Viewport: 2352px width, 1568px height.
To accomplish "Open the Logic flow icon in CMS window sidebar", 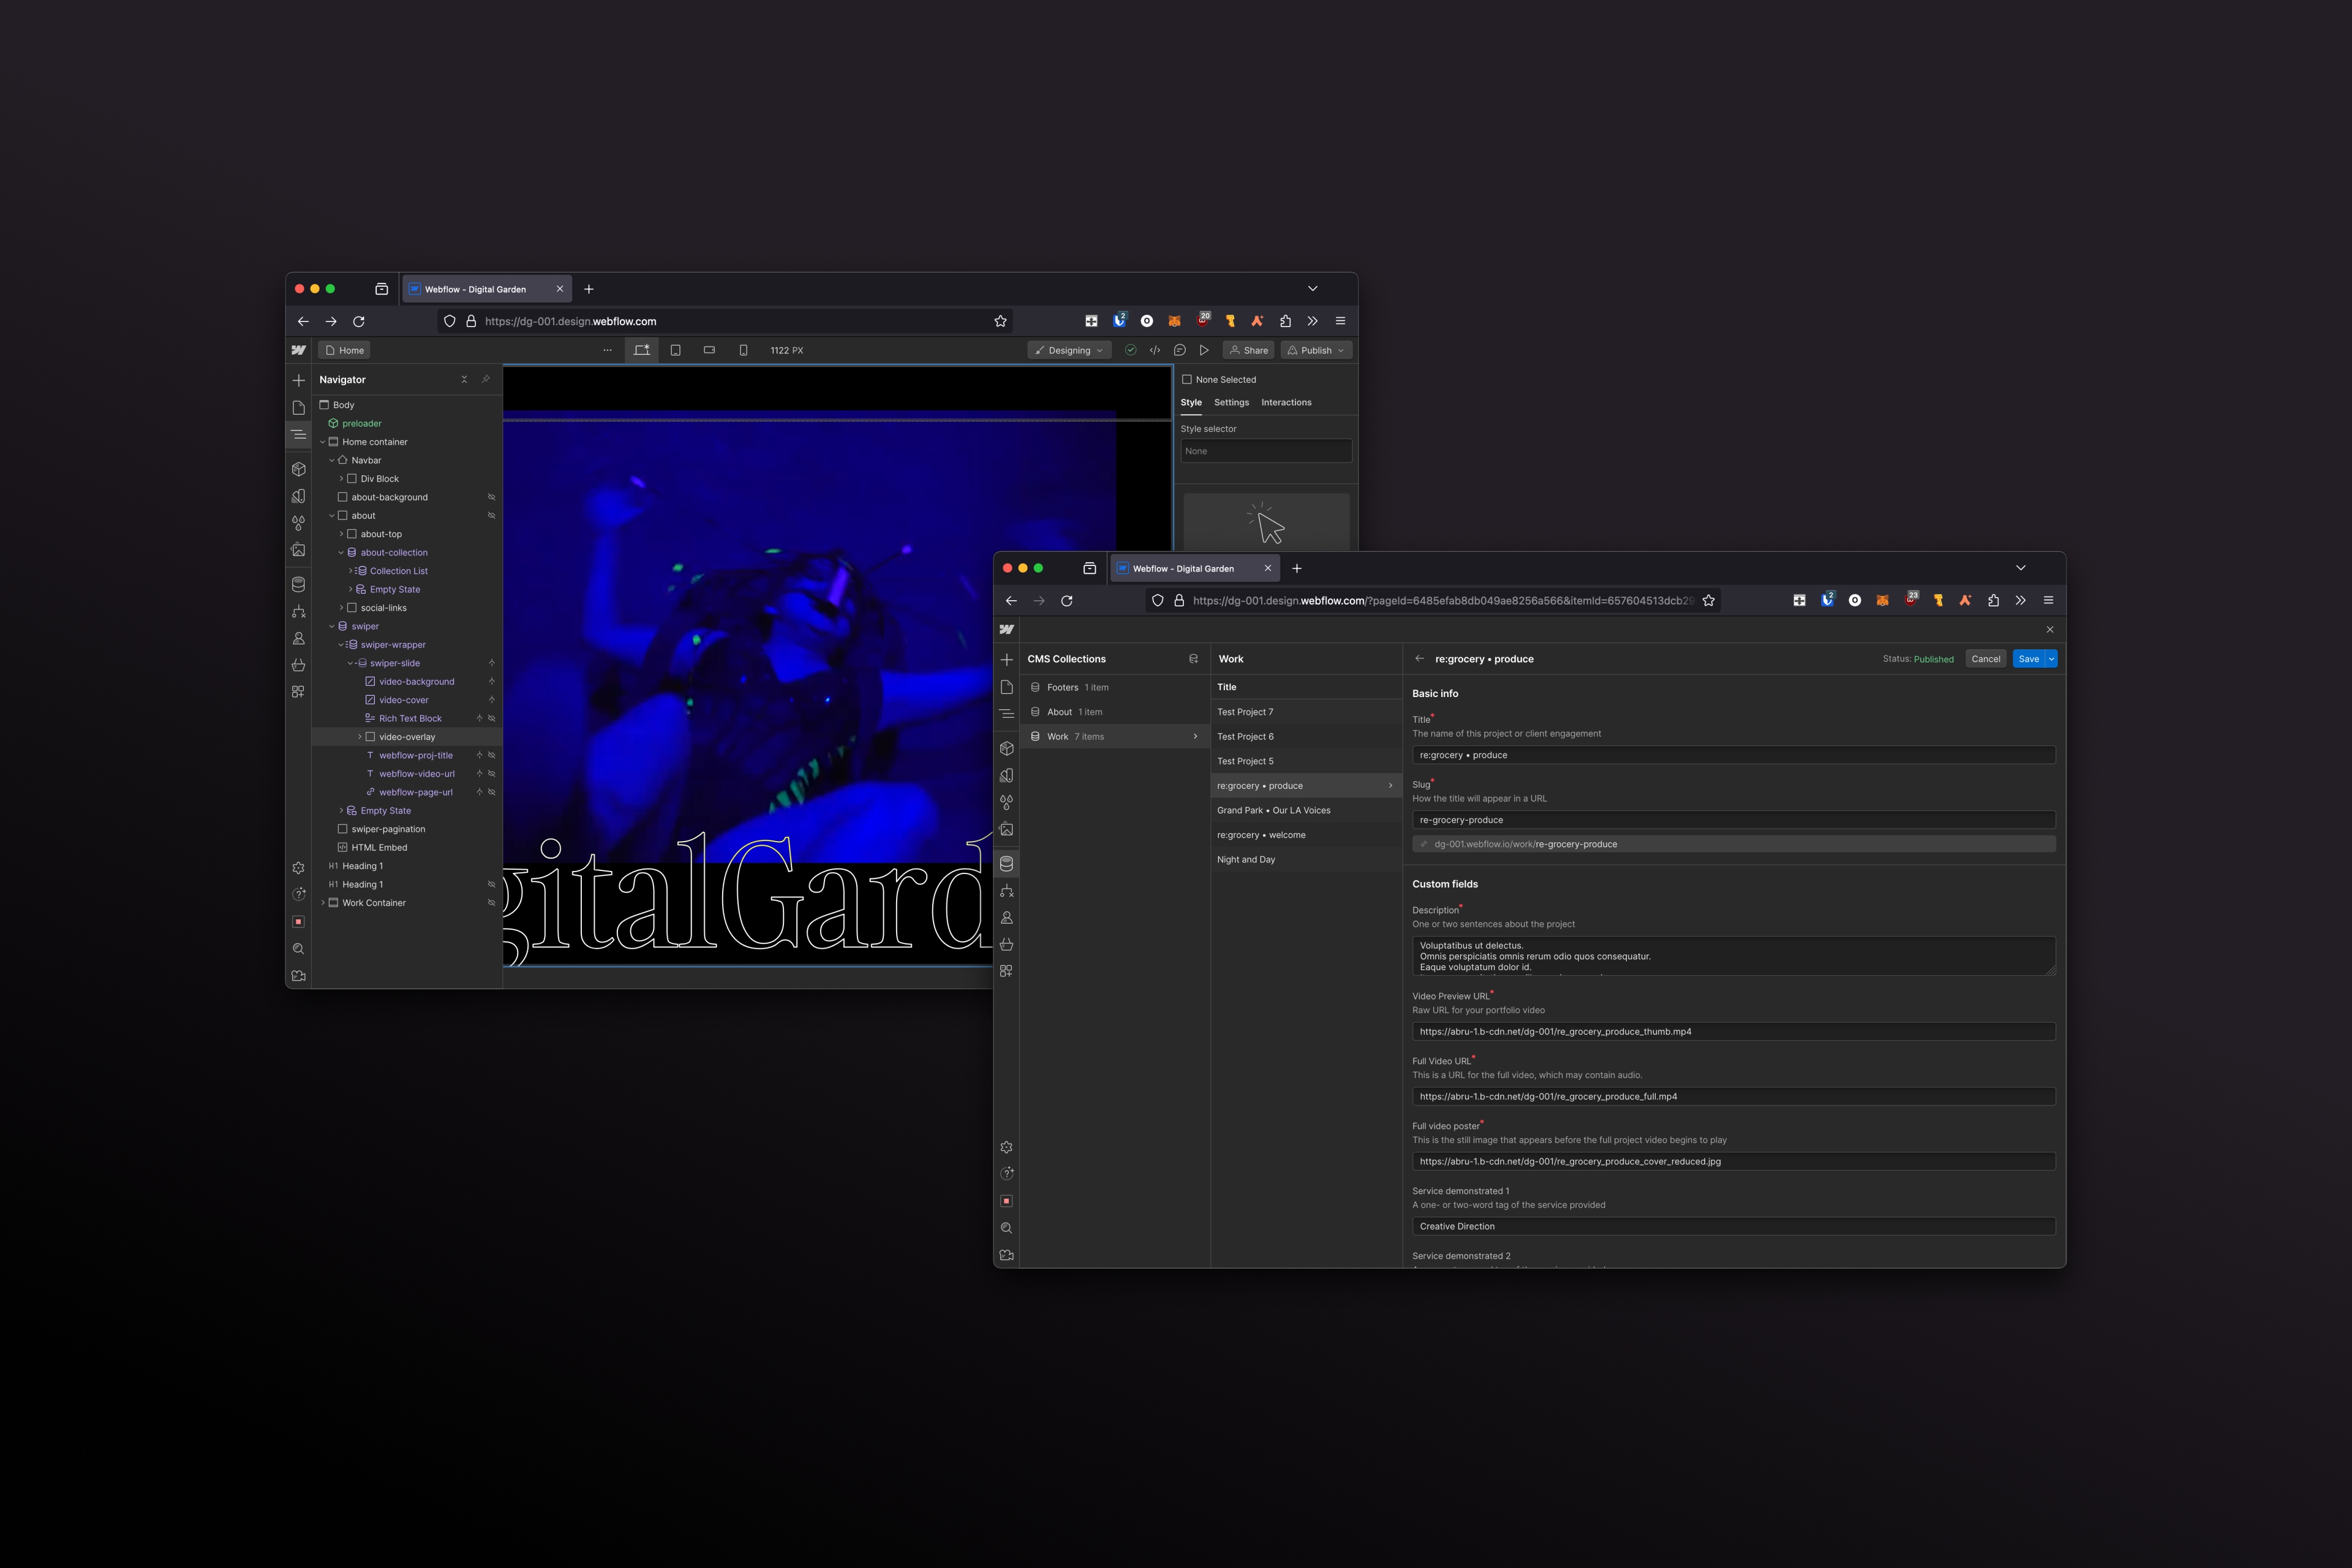I will pyautogui.click(x=1007, y=891).
